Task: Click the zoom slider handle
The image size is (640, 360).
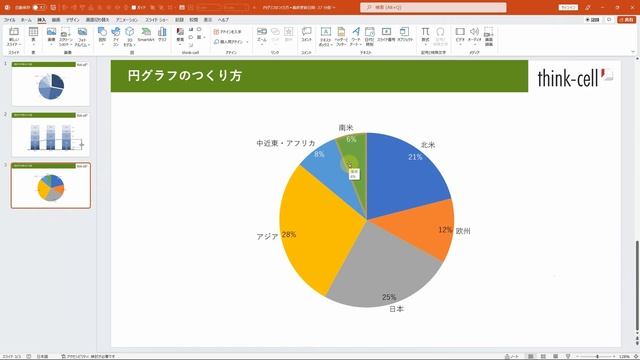Action: 597,356
